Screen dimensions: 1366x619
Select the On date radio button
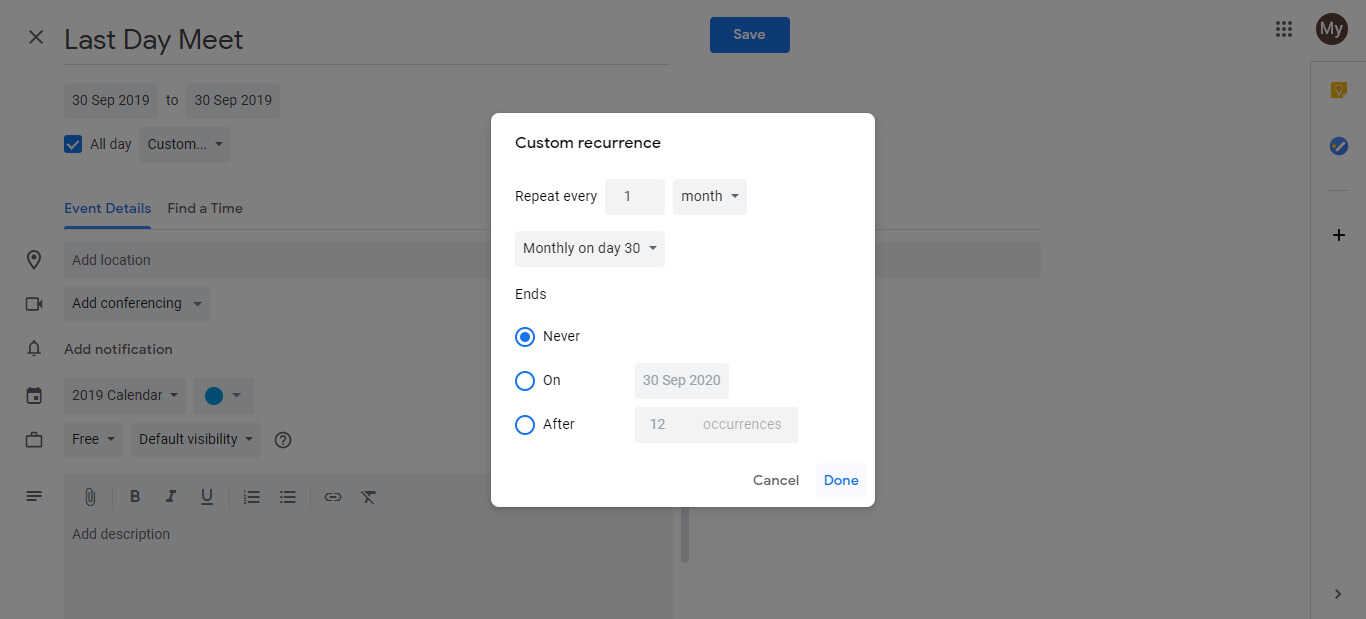525,381
